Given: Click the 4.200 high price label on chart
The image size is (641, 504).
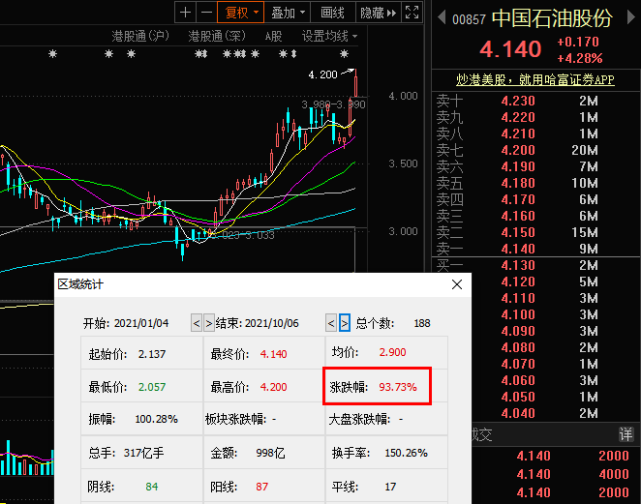Looking at the screenshot, I should (x=323, y=75).
